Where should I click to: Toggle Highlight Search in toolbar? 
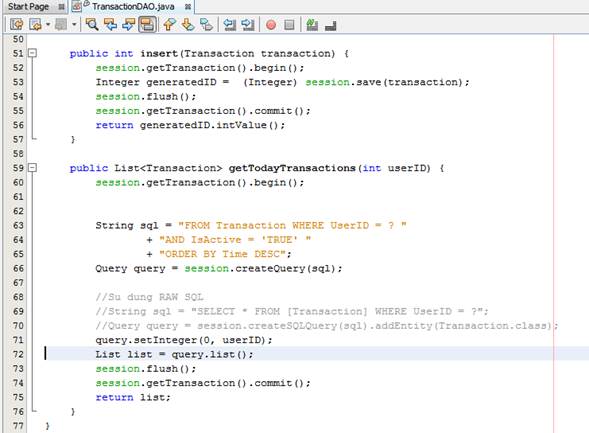(147, 25)
